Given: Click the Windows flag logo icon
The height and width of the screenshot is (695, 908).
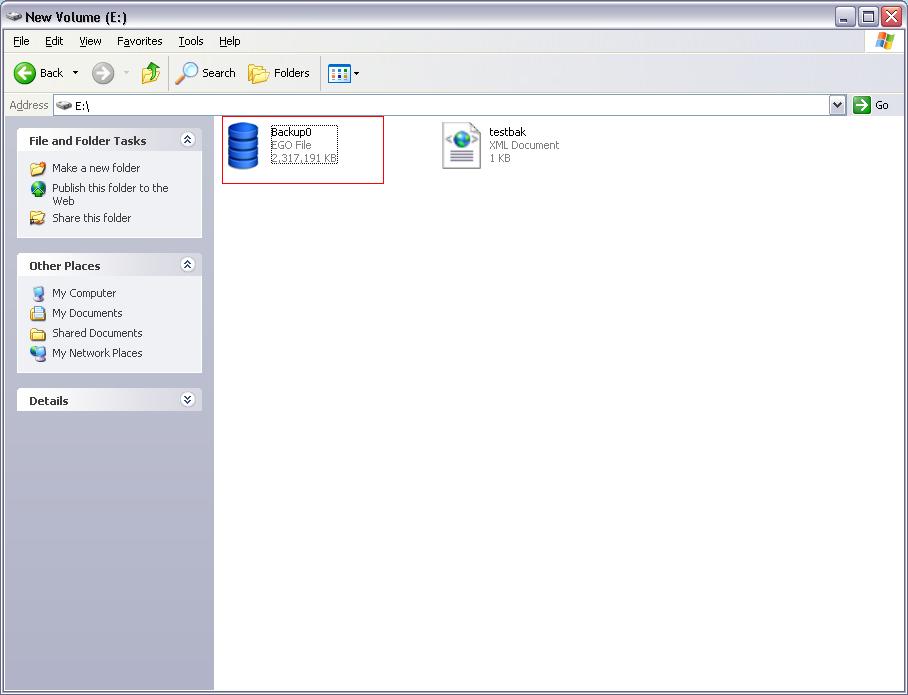Looking at the screenshot, I should [x=884, y=41].
